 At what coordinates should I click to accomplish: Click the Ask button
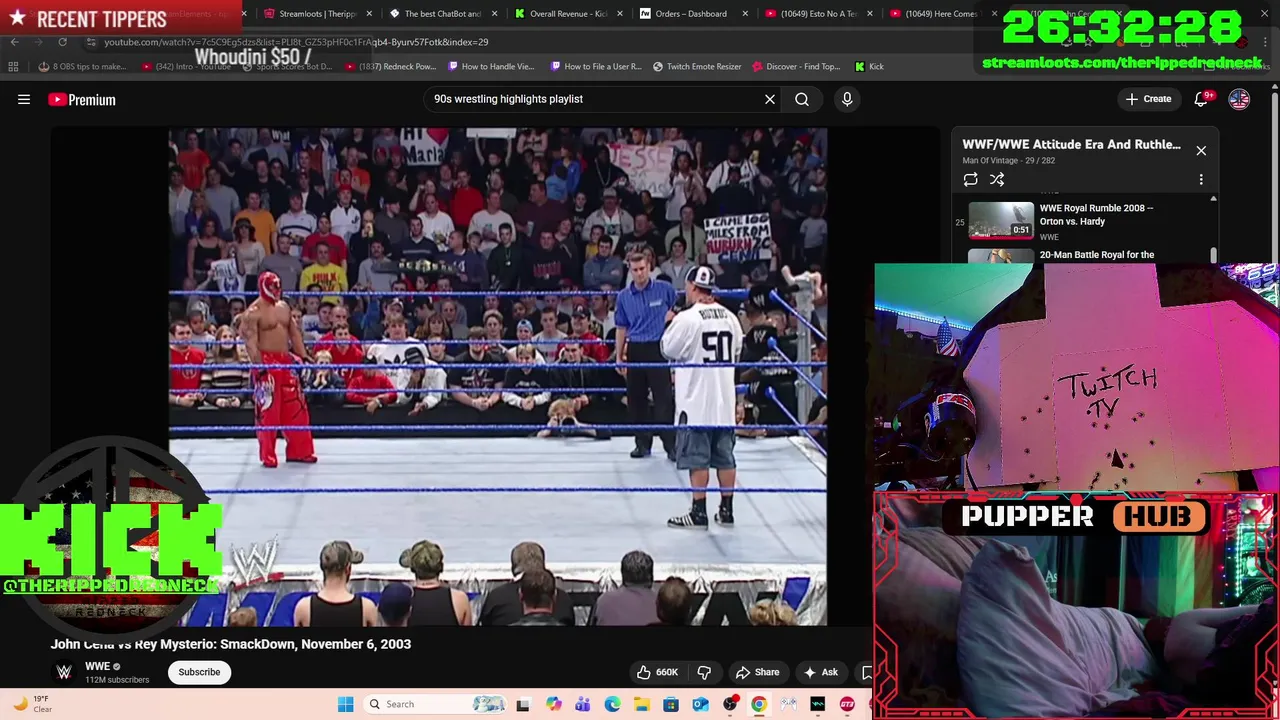pyautogui.click(x=821, y=672)
